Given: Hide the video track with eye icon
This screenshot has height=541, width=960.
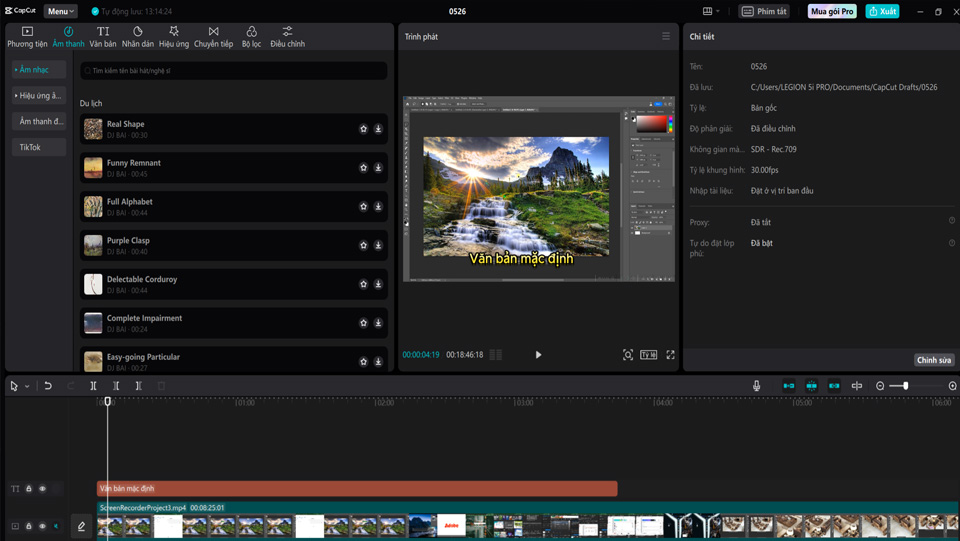Looking at the screenshot, I should [x=42, y=526].
